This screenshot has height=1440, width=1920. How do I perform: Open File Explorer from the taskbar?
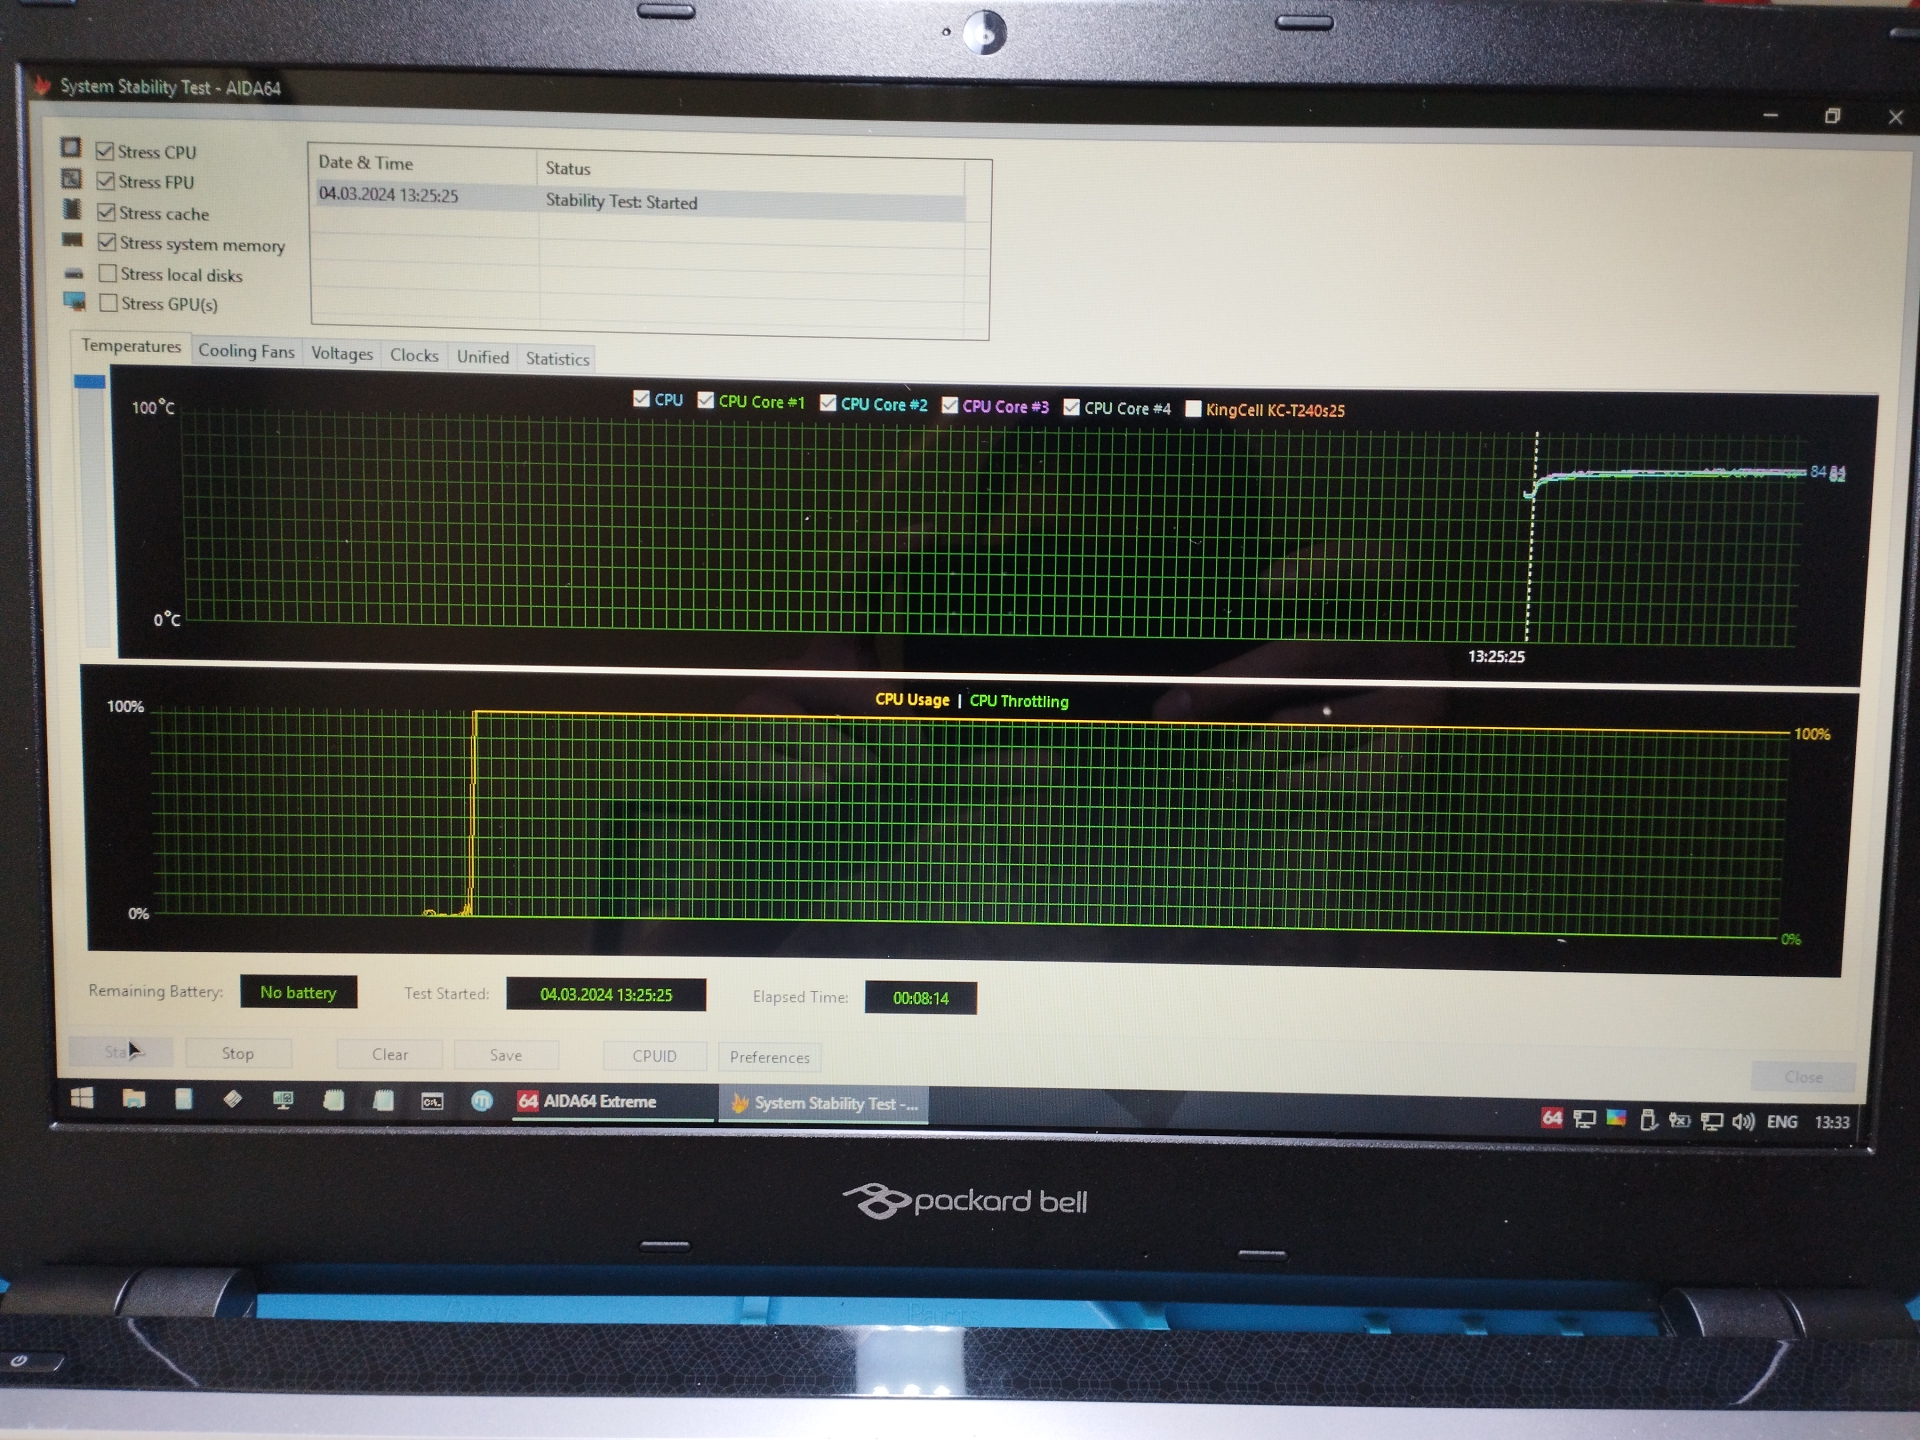point(134,1099)
